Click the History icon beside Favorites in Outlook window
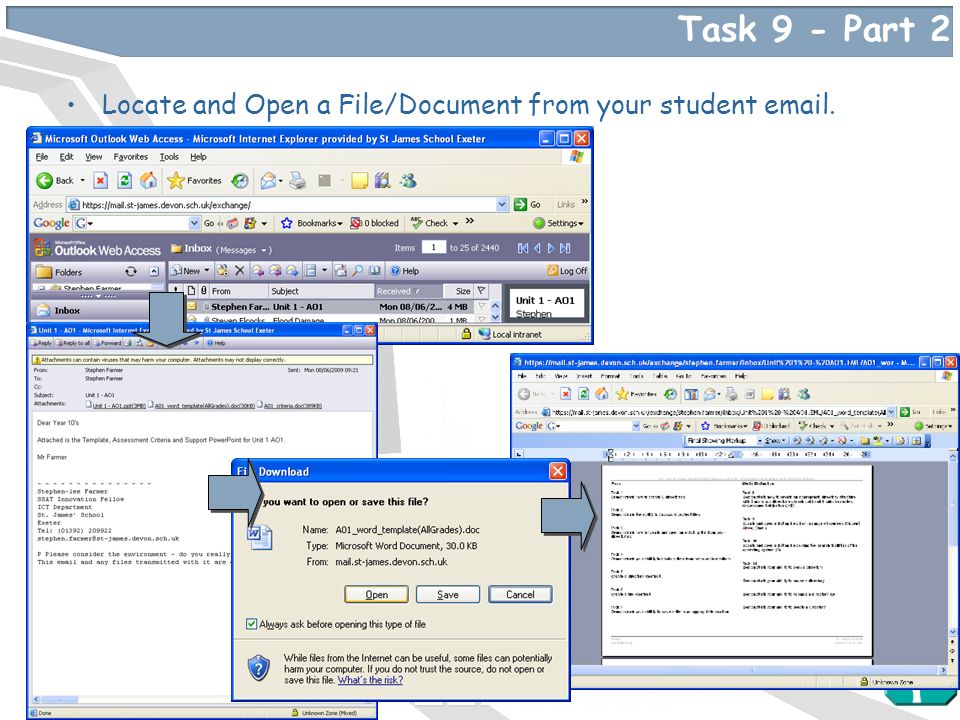The height and width of the screenshot is (720, 960). (x=239, y=181)
